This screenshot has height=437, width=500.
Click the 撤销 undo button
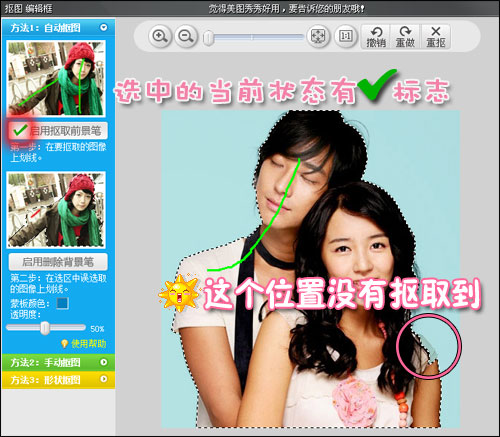[376, 37]
